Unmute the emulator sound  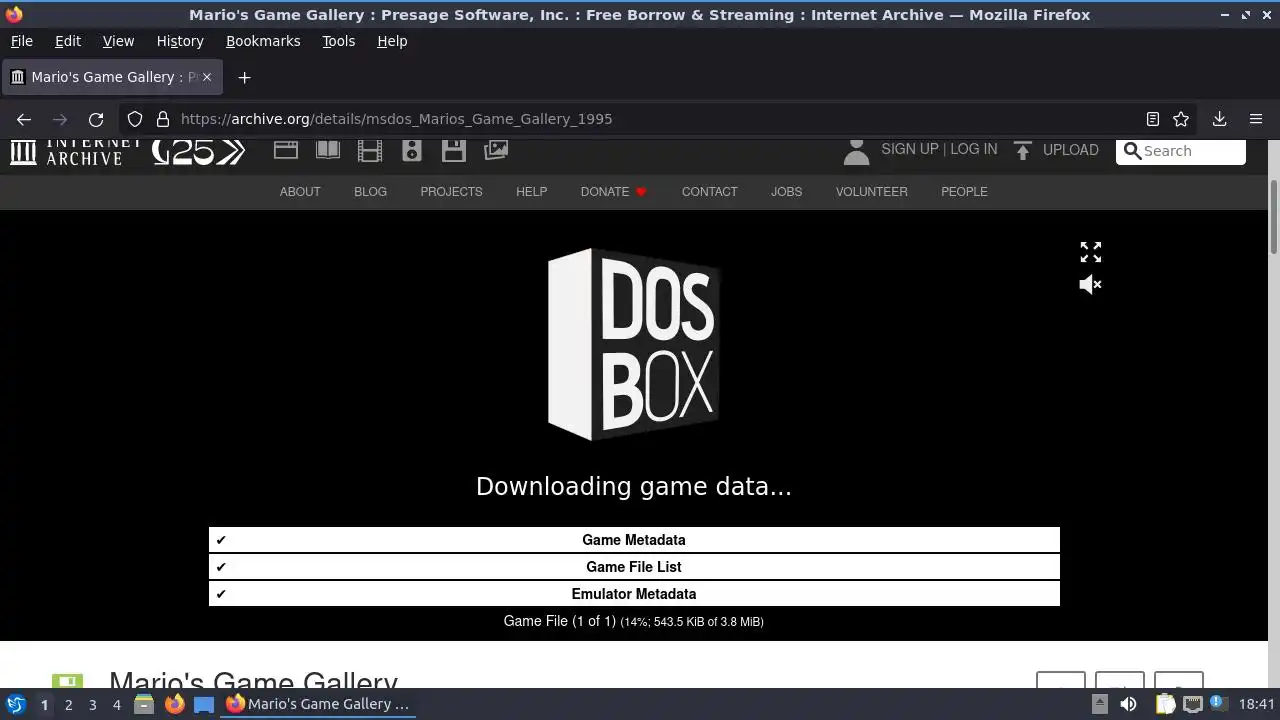click(1090, 285)
